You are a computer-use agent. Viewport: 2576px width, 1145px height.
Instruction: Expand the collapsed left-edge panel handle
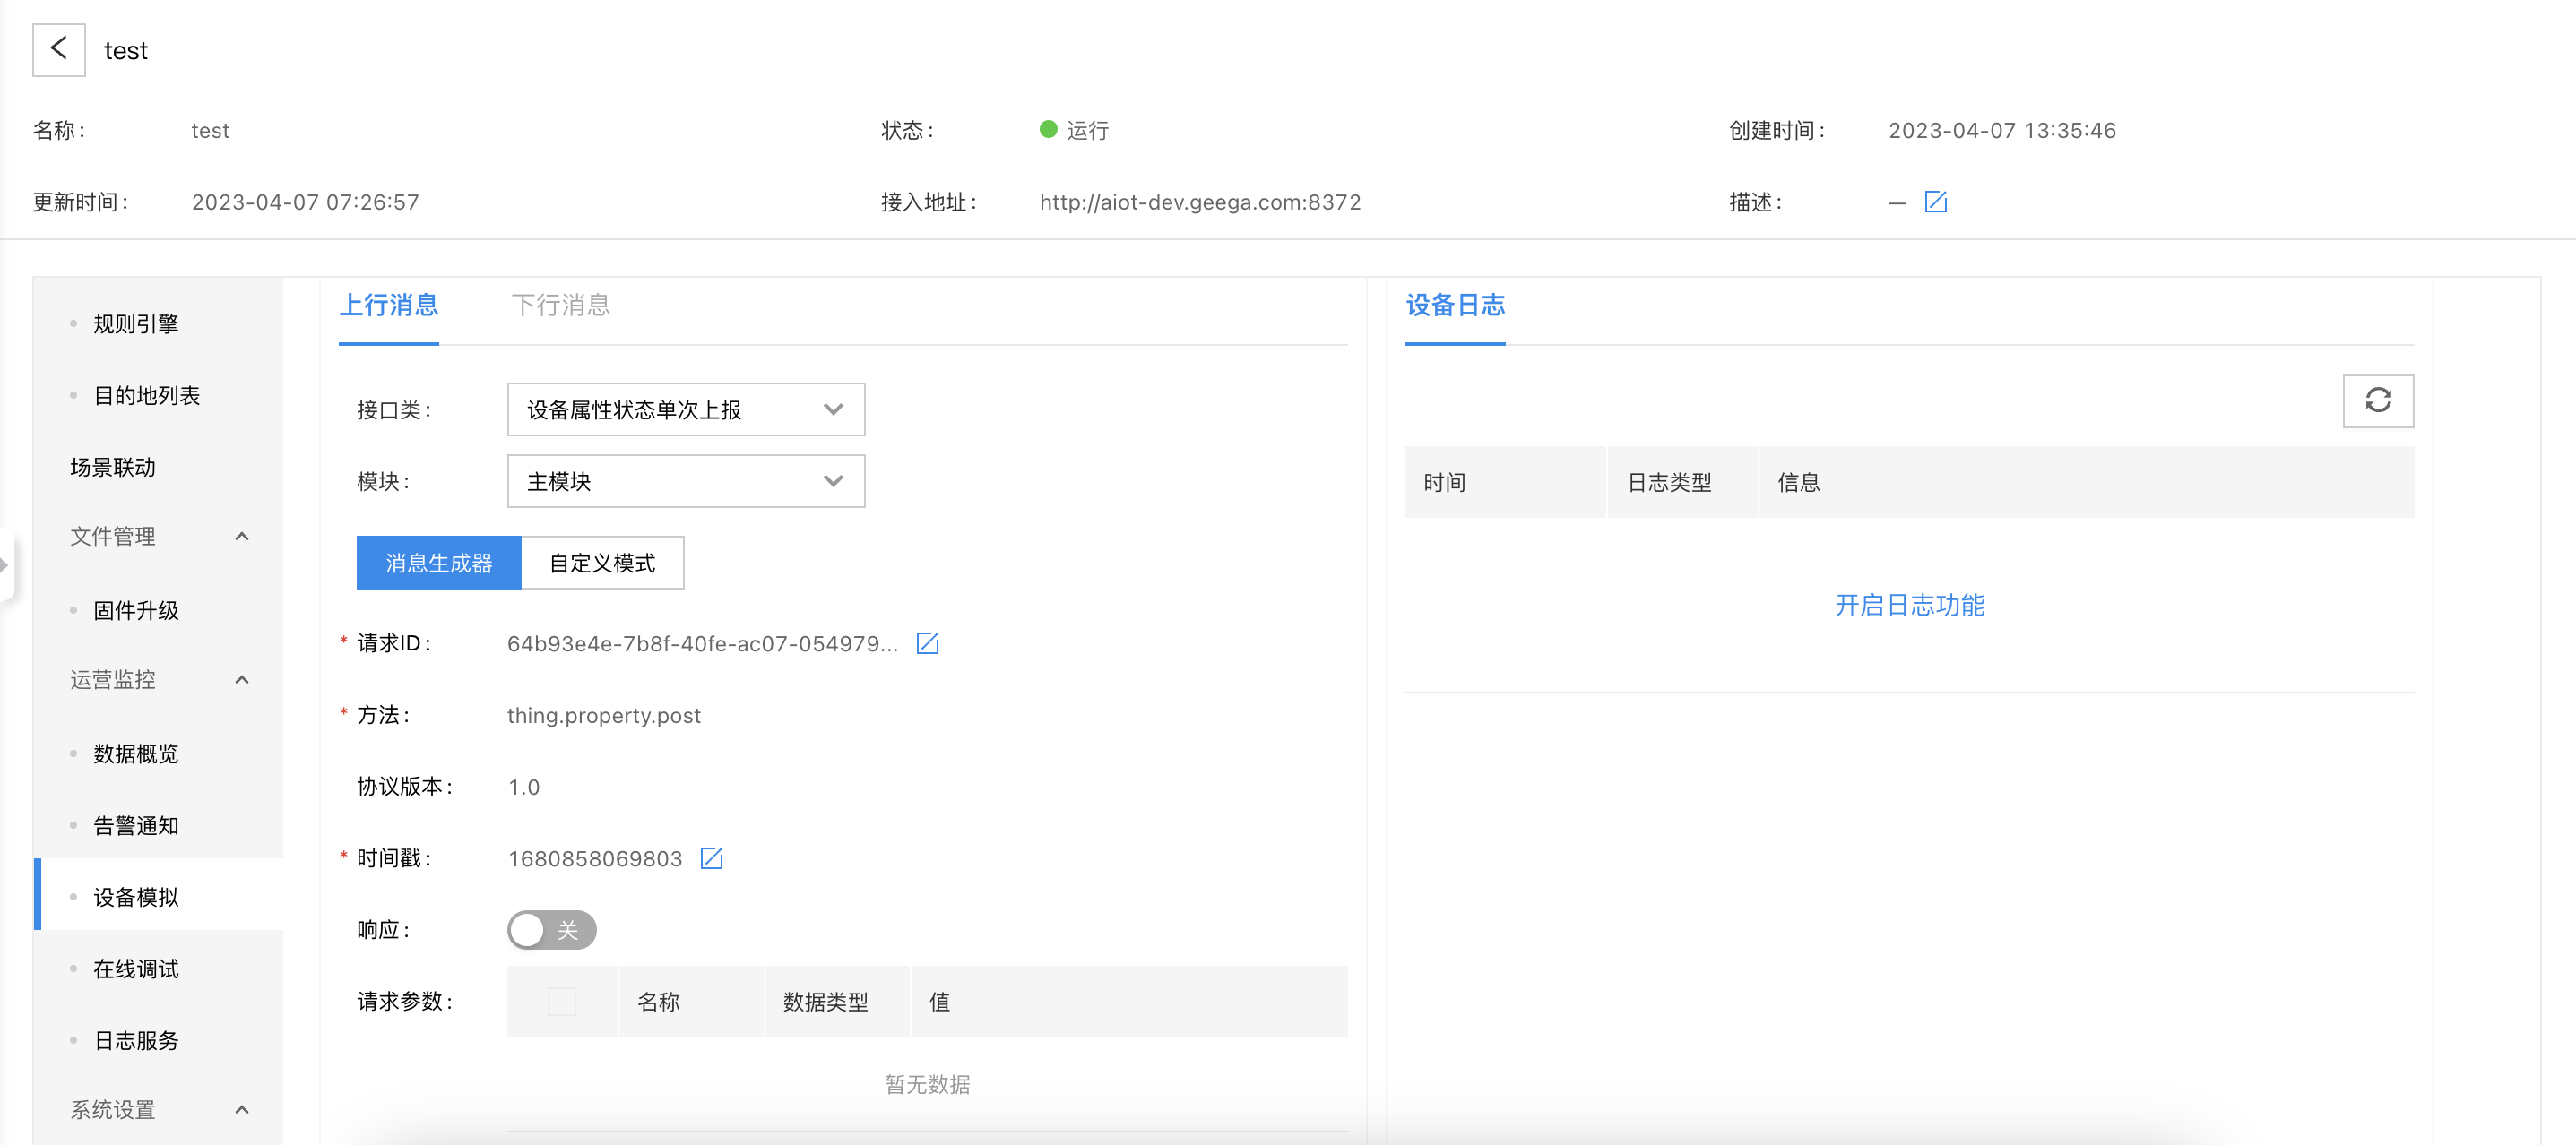pos(6,565)
